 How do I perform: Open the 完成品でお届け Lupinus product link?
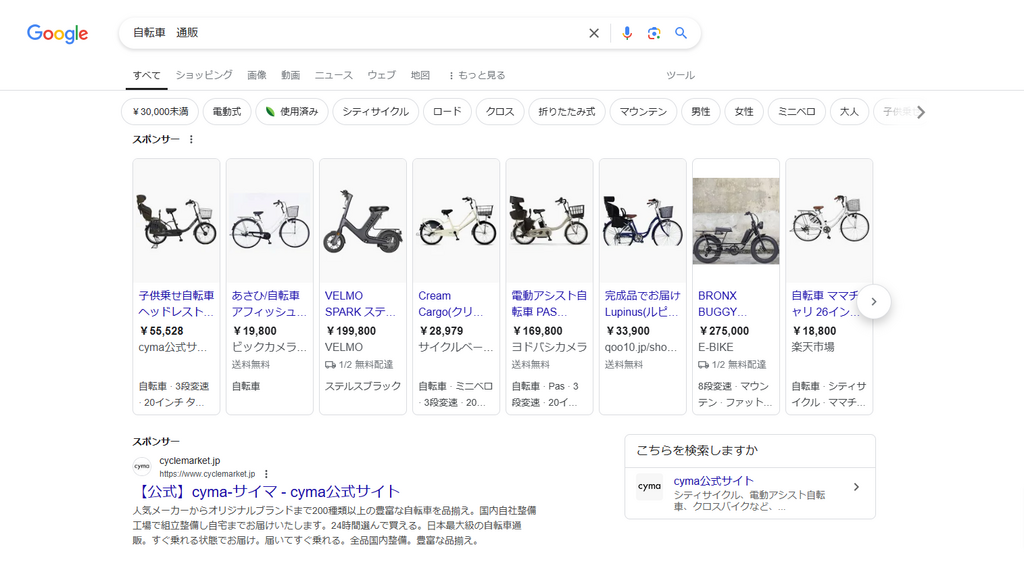pos(643,304)
